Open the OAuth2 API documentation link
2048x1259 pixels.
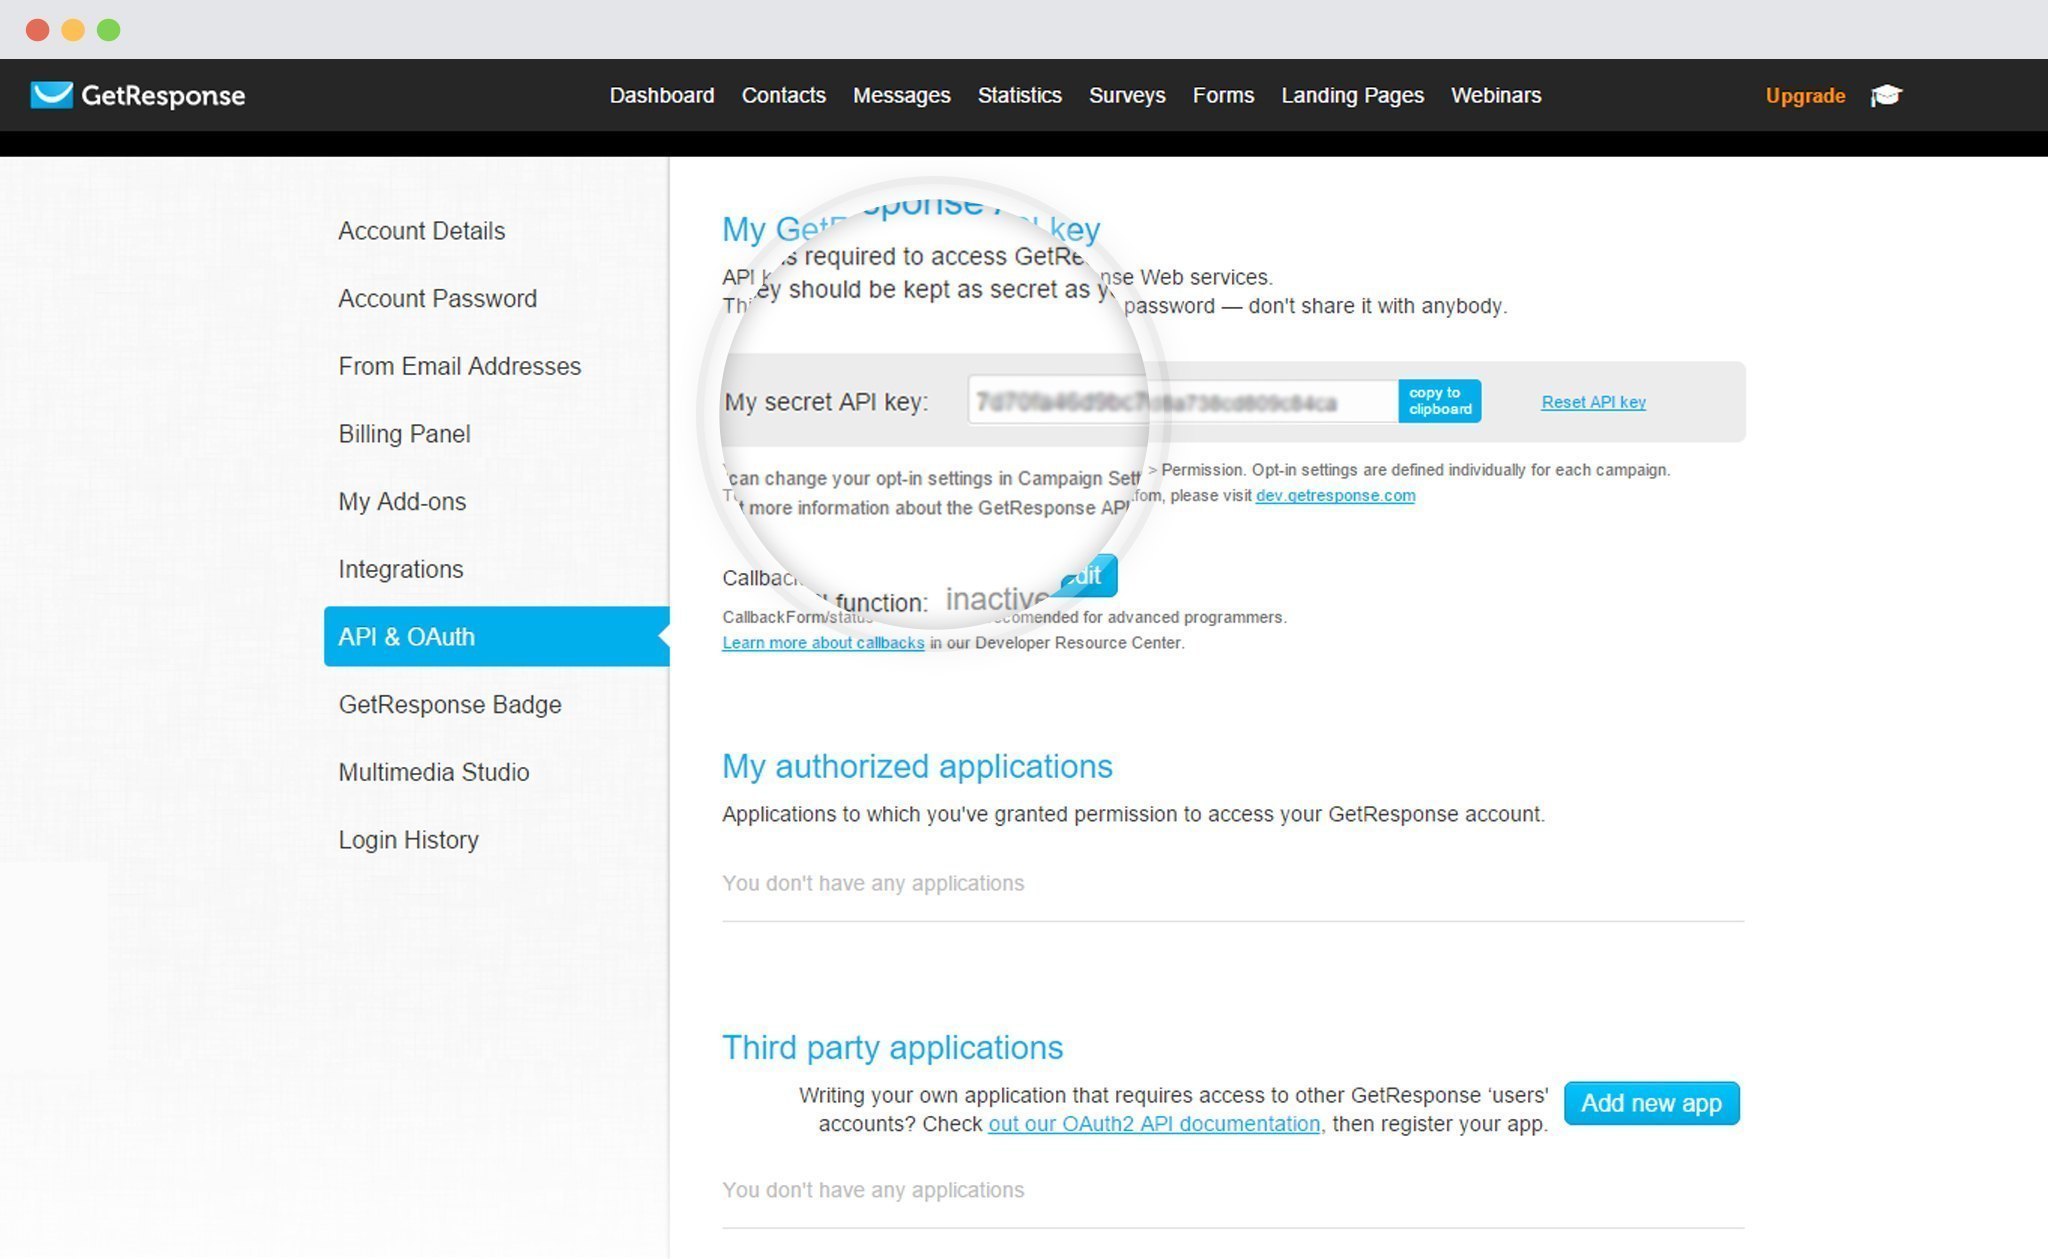coord(1154,1124)
